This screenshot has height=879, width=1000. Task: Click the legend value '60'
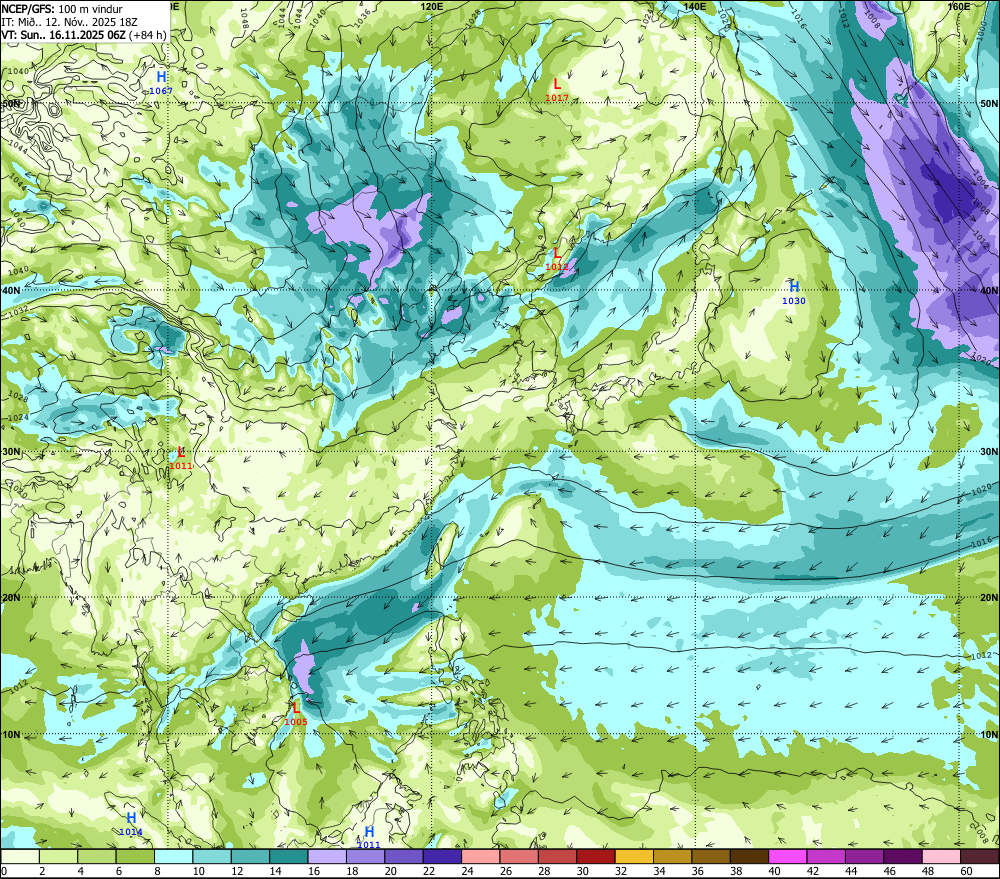click(x=966, y=871)
